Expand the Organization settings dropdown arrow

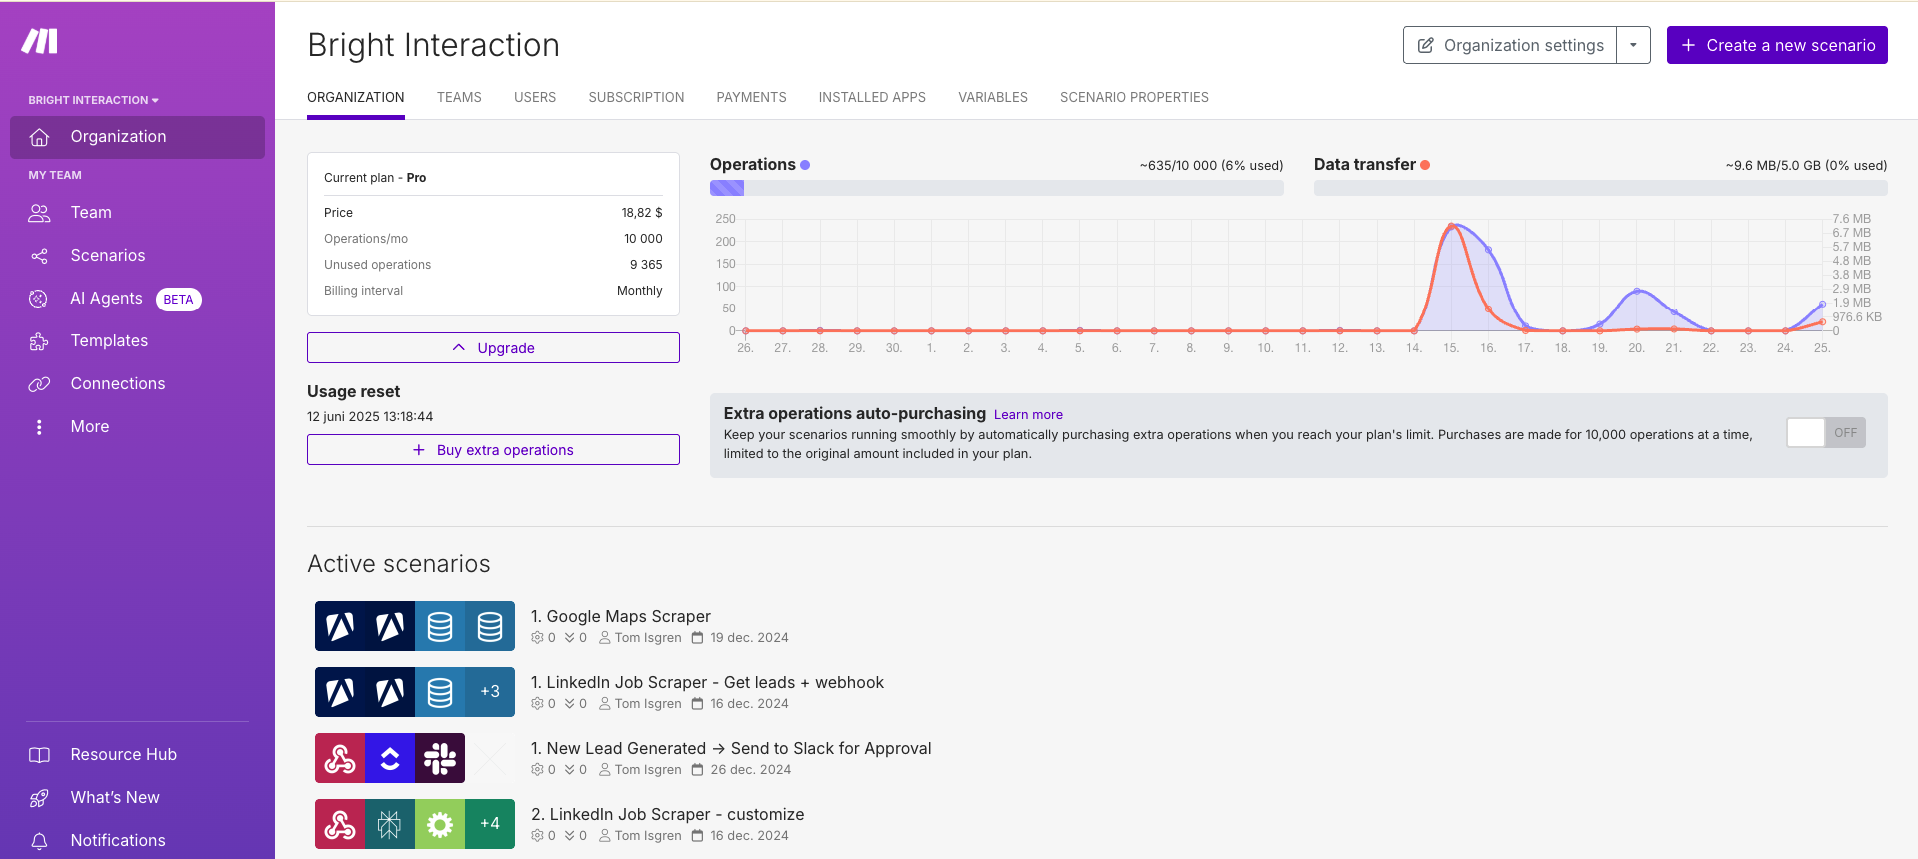coord(1633,45)
